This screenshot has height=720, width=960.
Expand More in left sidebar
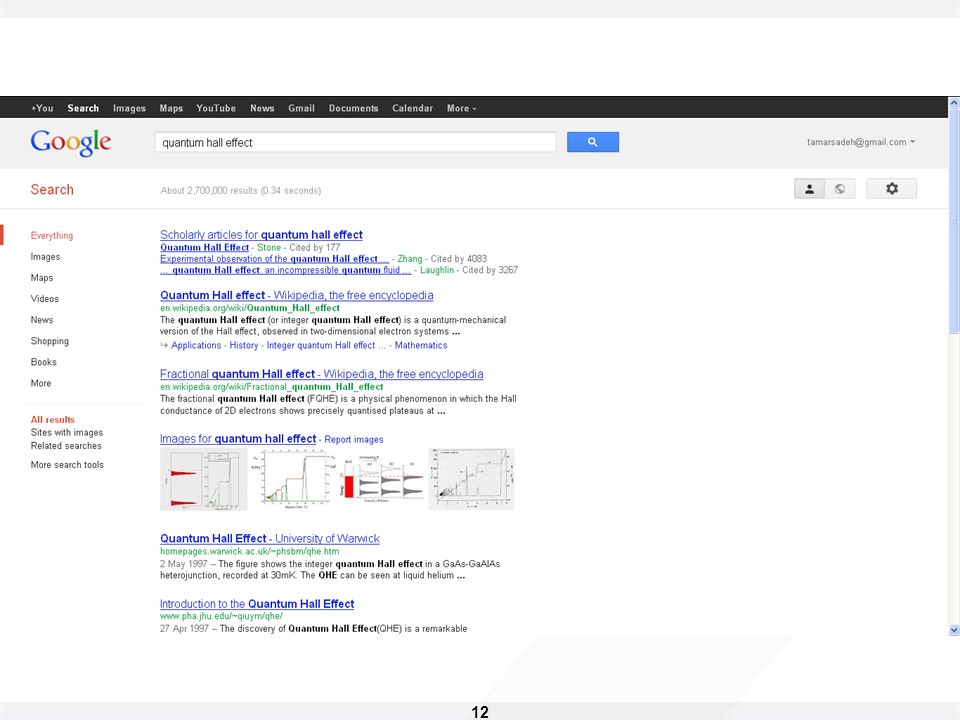(41, 383)
